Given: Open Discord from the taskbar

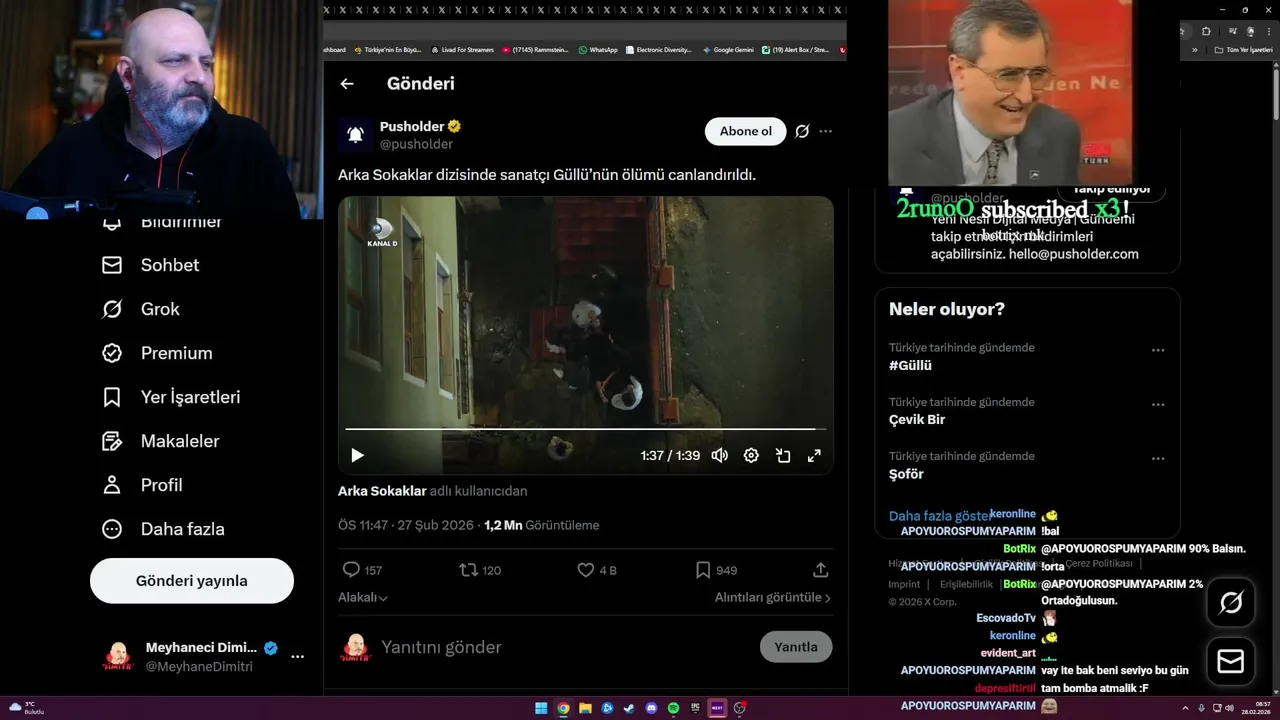Looking at the screenshot, I should coord(651,708).
